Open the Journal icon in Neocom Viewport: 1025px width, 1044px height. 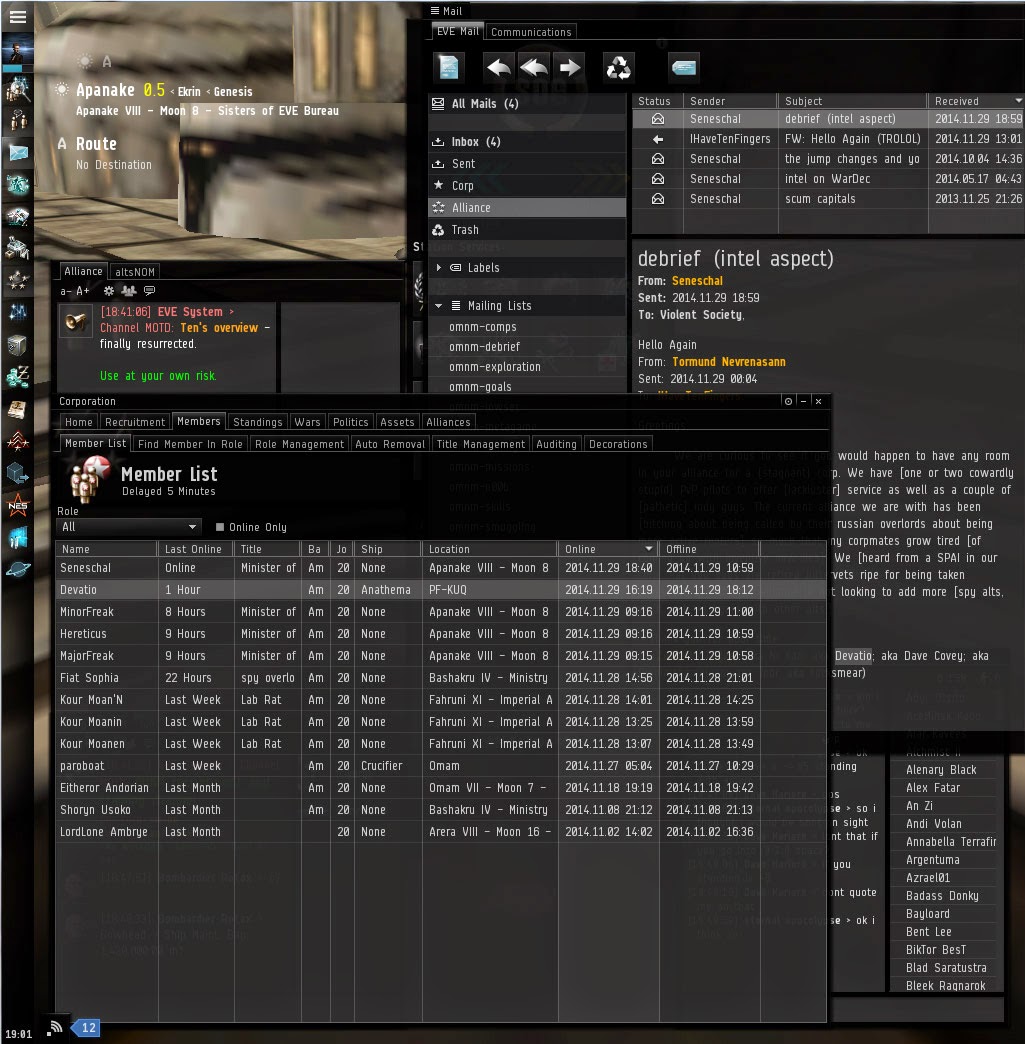tap(17, 409)
